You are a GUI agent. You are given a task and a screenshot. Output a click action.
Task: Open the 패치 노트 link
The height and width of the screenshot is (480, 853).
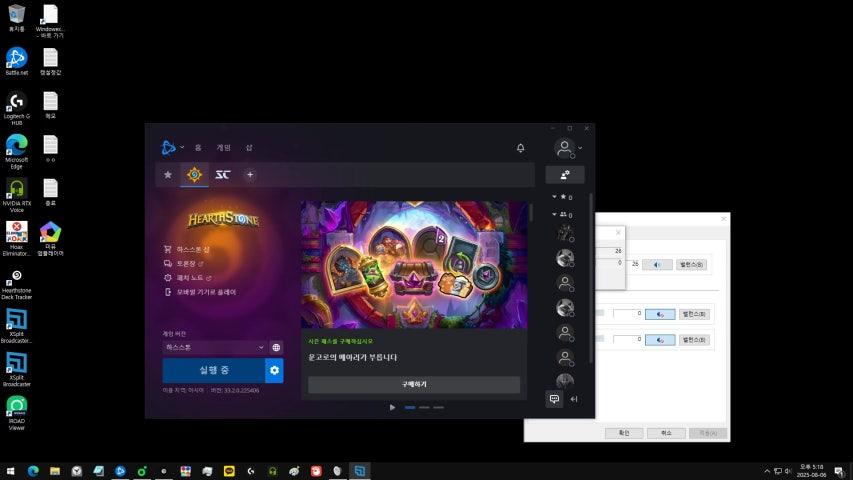[x=187, y=278]
